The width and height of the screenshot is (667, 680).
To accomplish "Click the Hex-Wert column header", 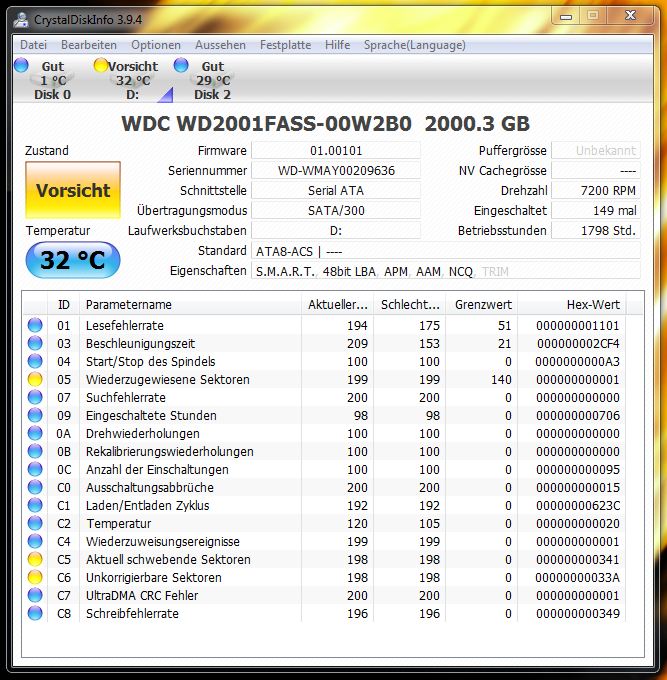I will 572,304.
